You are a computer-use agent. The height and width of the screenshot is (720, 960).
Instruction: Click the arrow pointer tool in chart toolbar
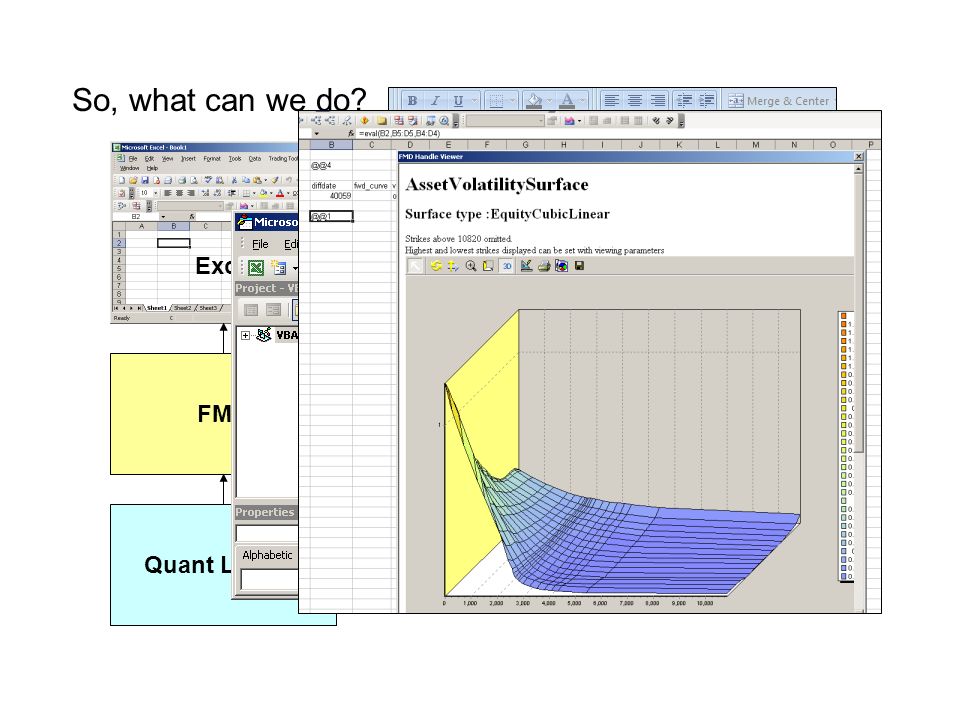coord(415,266)
